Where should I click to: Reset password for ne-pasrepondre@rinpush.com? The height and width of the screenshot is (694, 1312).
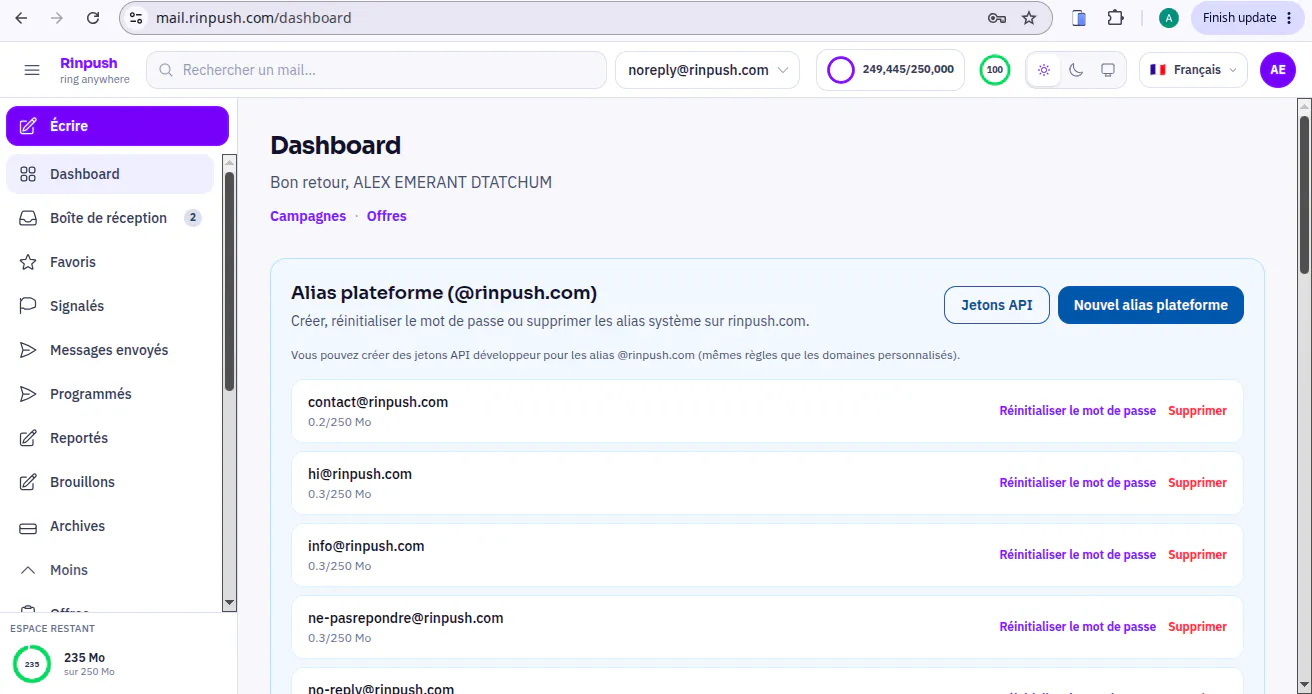pyautogui.click(x=1078, y=627)
